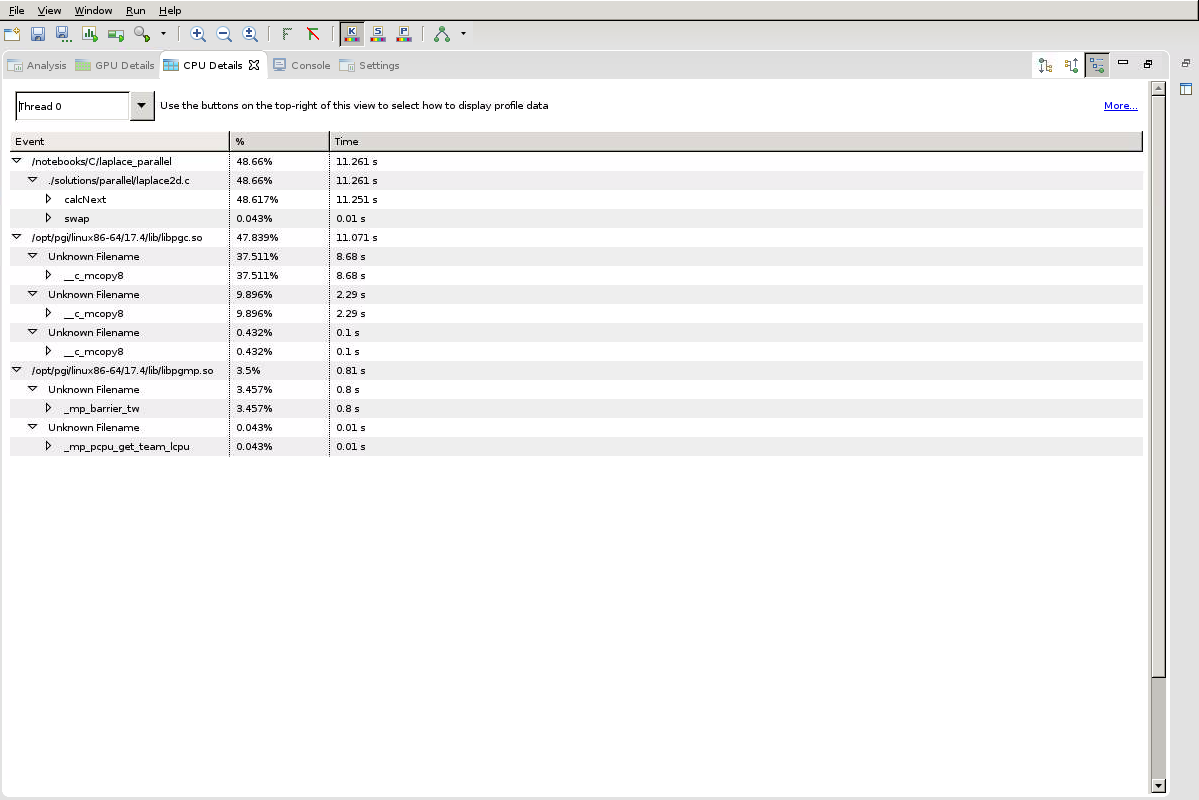
Task: Zoom out using the magnifier minus icon
Action: click(x=224, y=34)
